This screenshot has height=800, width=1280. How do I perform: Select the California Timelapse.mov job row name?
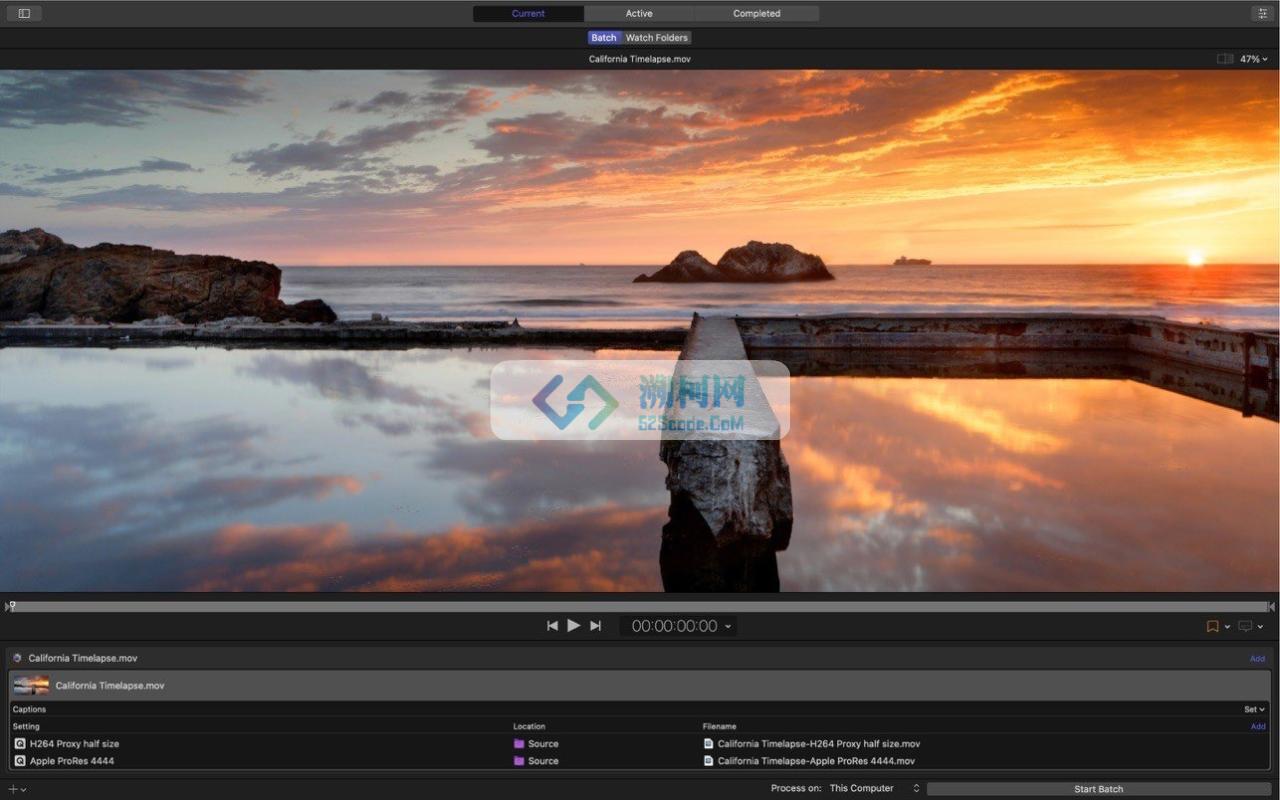point(110,686)
